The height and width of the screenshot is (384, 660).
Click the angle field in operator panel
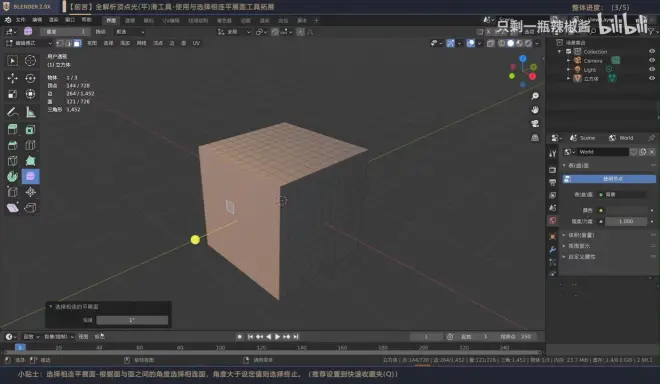(x=132, y=320)
